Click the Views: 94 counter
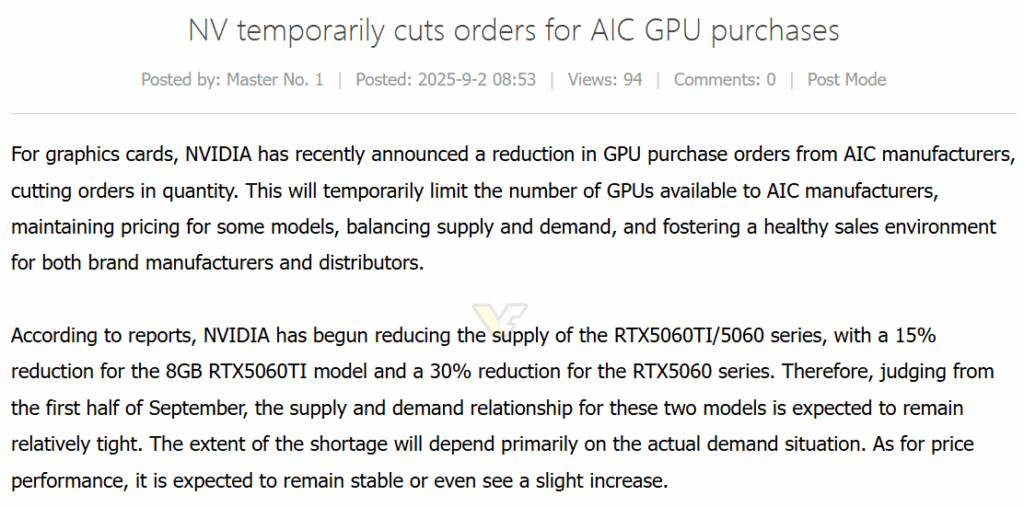This screenshot has height=507, width=1024. pyautogui.click(x=605, y=80)
